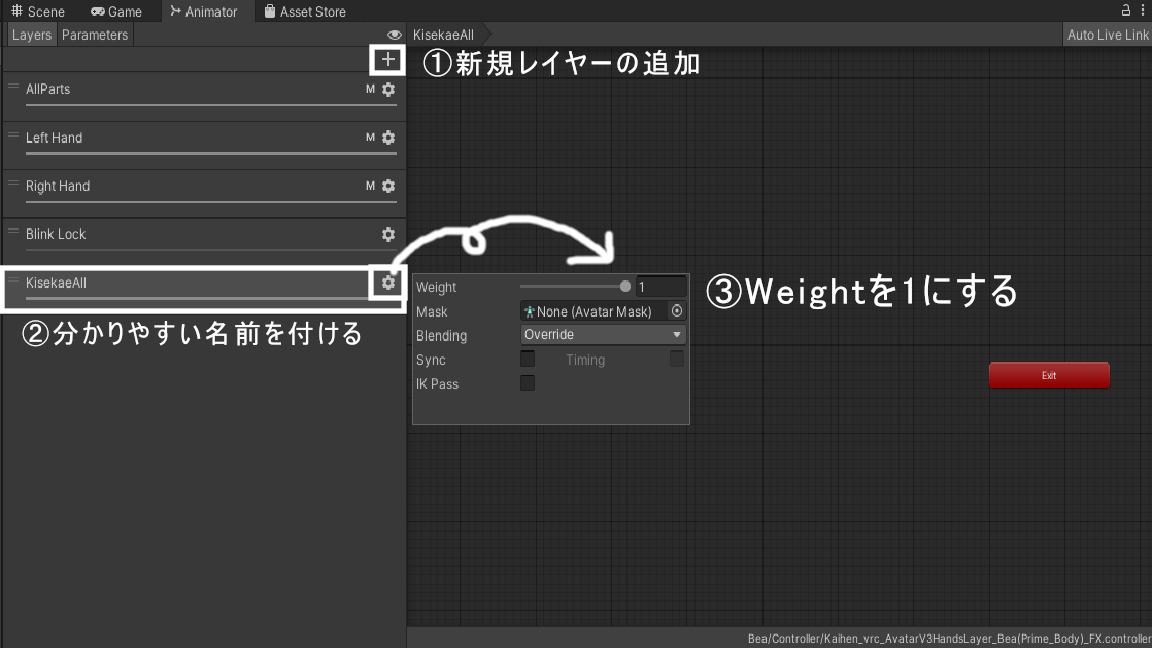Open gear settings for KisekaeAll layer
Image resolution: width=1152 pixels, height=648 pixels.
tap(389, 283)
